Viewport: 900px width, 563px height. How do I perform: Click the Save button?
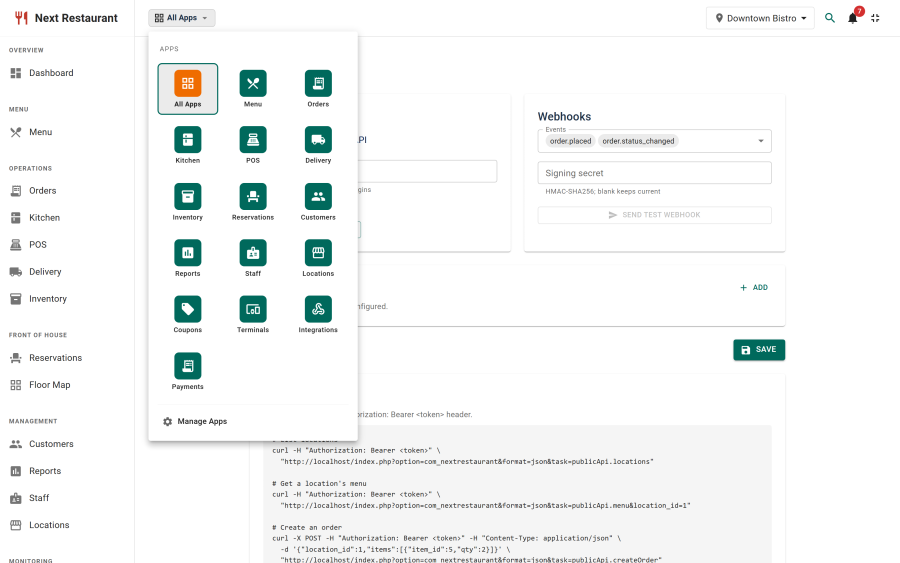(759, 350)
